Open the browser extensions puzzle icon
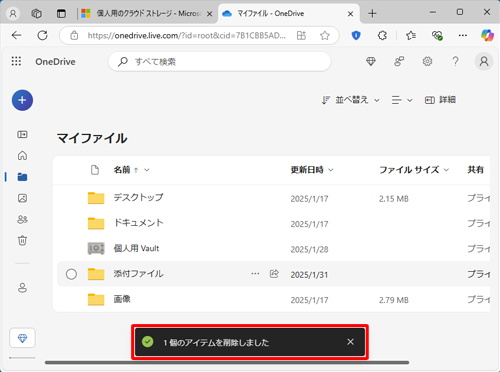This screenshot has width=500, height=372. 382,35
